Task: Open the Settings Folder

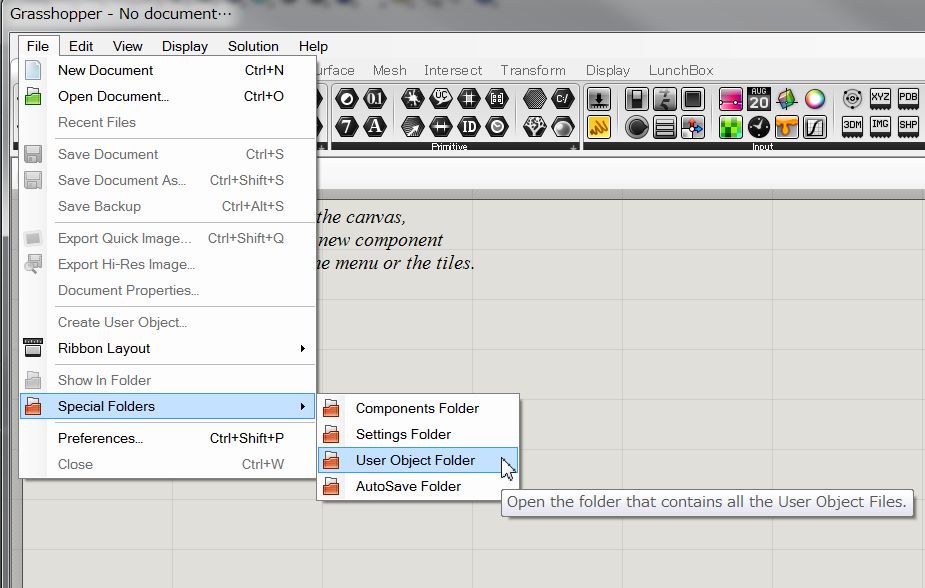Action: (418, 434)
